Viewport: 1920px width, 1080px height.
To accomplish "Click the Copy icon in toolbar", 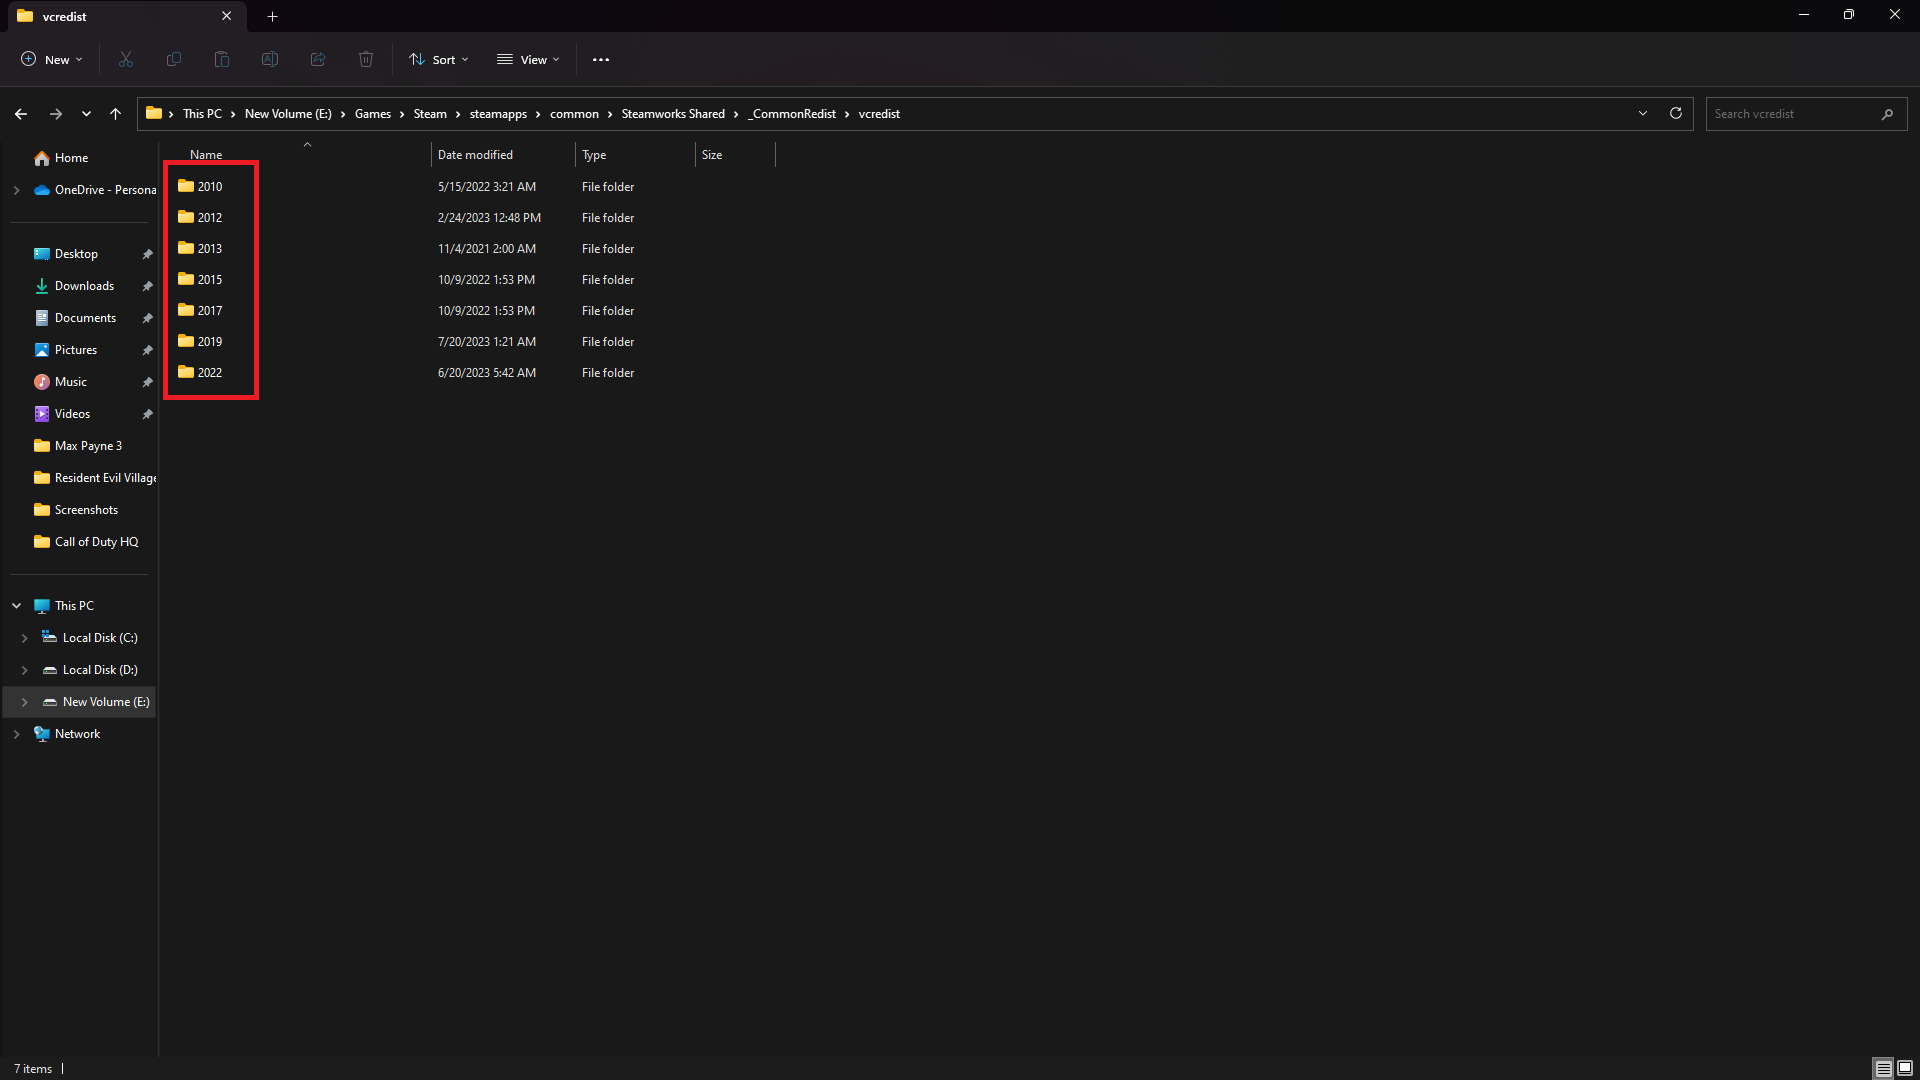I will click(174, 60).
